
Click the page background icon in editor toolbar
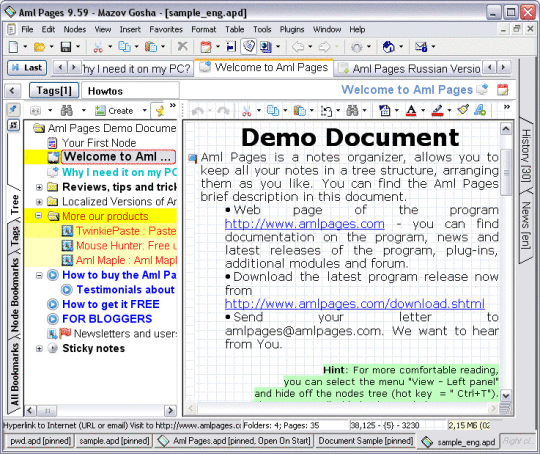(x=384, y=111)
